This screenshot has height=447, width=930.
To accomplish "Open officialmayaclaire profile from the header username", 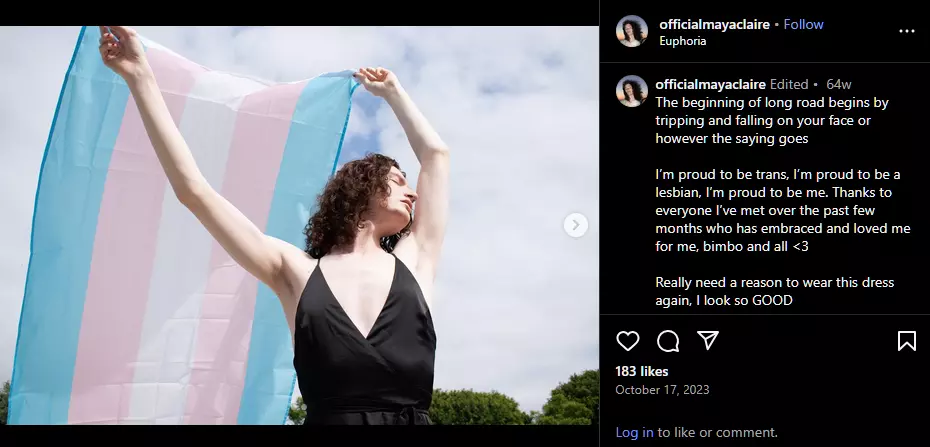I will click(x=714, y=24).
